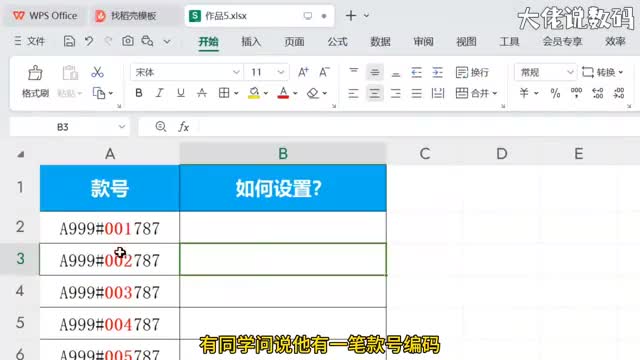Apply percent style format
Image resolution: width=640 pixels, height=360 pixels.
(555, 93)
